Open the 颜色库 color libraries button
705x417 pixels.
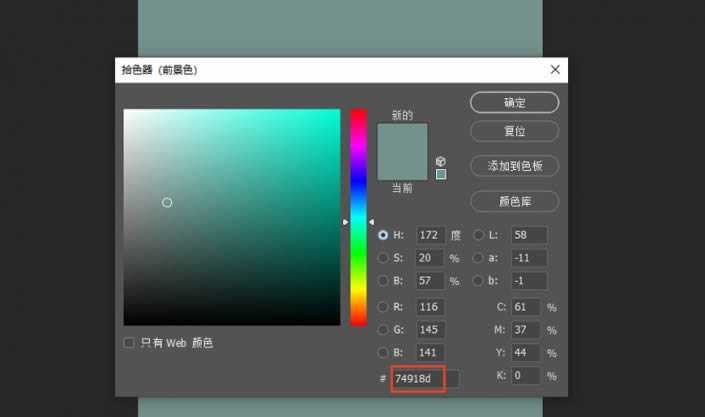pos(514,201)
